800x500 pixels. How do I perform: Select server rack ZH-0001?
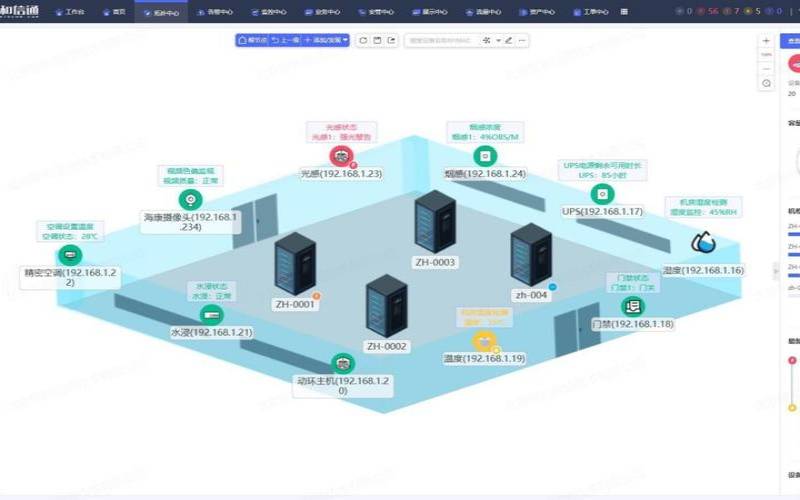(x=295, y=264)
